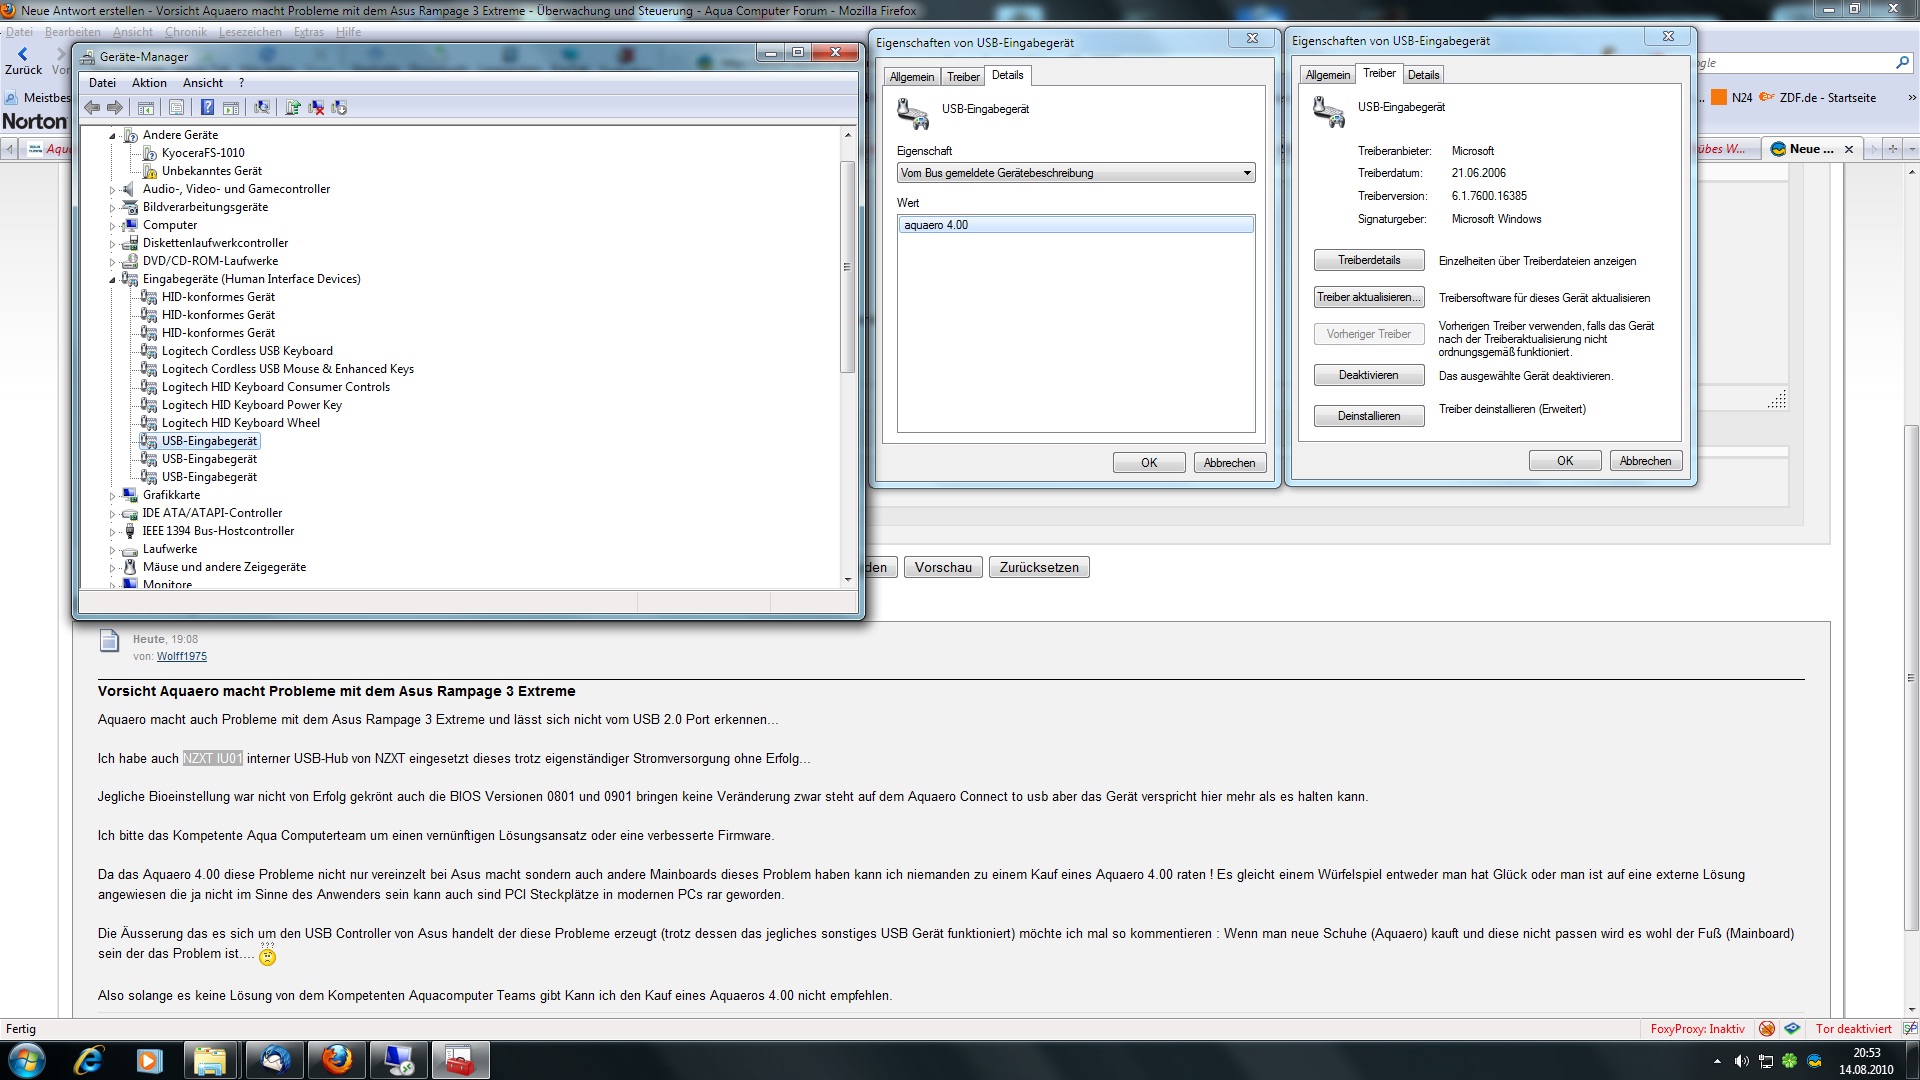Click Device Manager tree vertical scrollbar

(848, 268)
